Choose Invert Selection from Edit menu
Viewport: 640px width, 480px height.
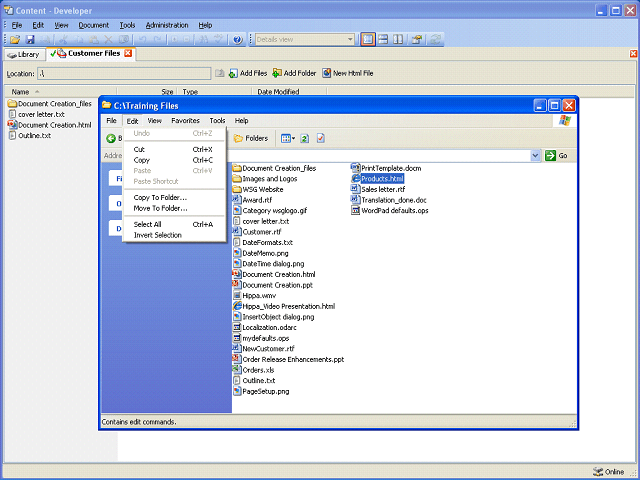coord(174,235)
